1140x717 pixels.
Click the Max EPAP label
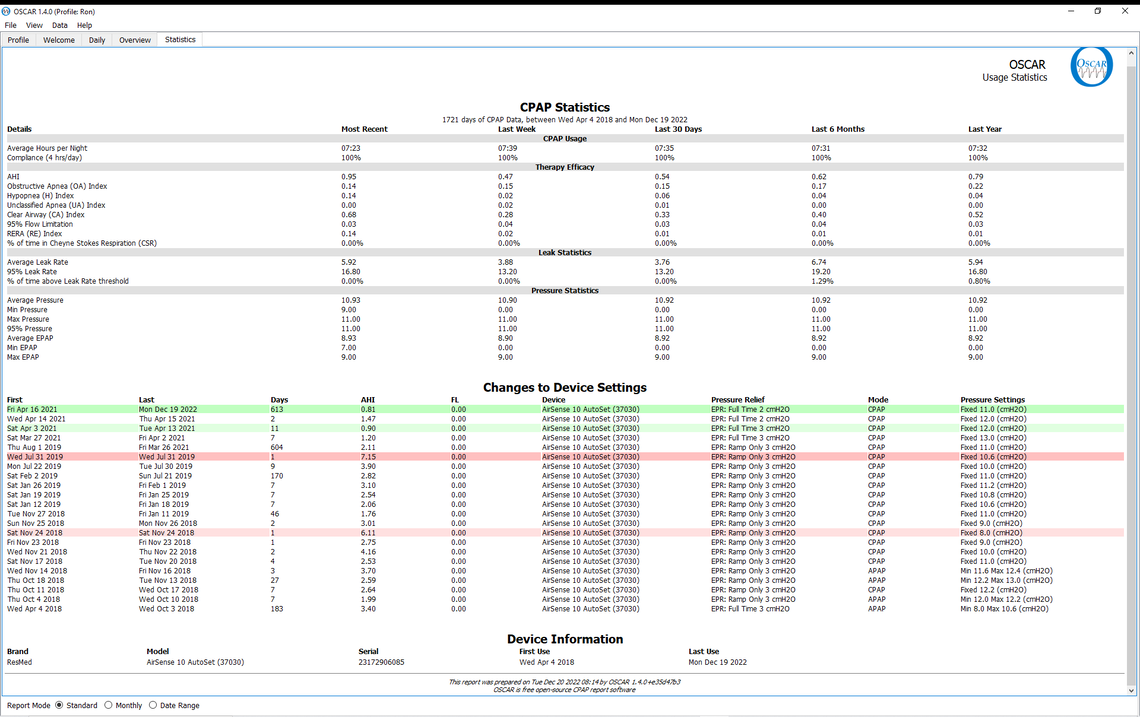point(23,357)
